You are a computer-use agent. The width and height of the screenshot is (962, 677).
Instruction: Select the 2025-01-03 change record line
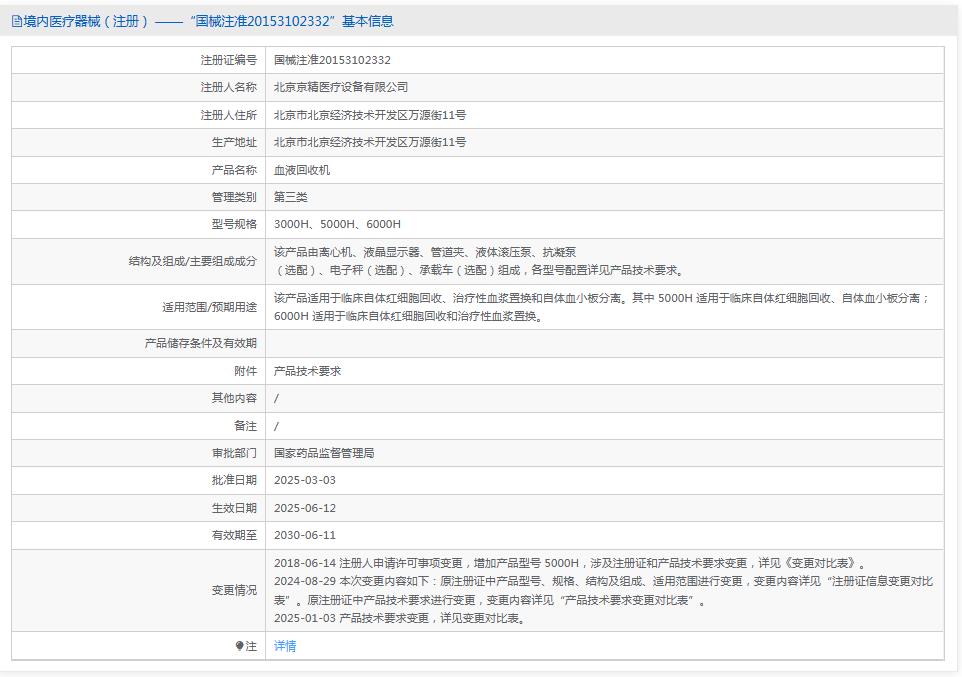[x=401, y=618]
